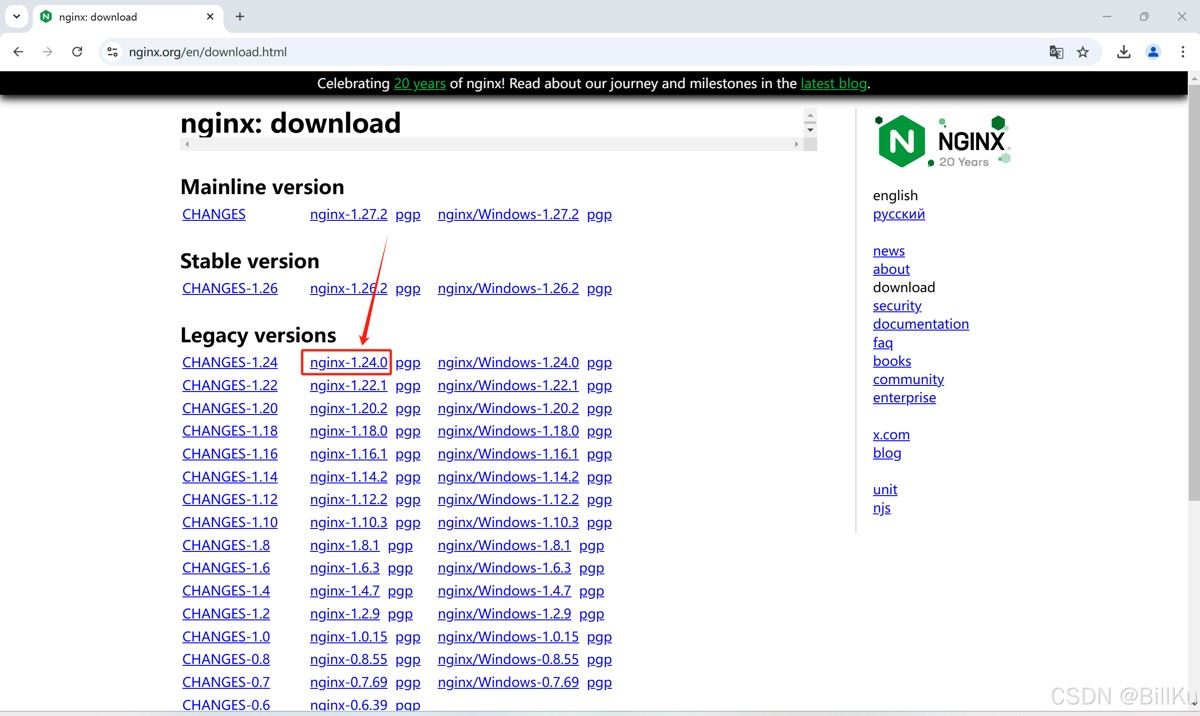Open the browser downloads icon
The width and height of the screenshot is (1200, 716).
tap(1124, 52)
